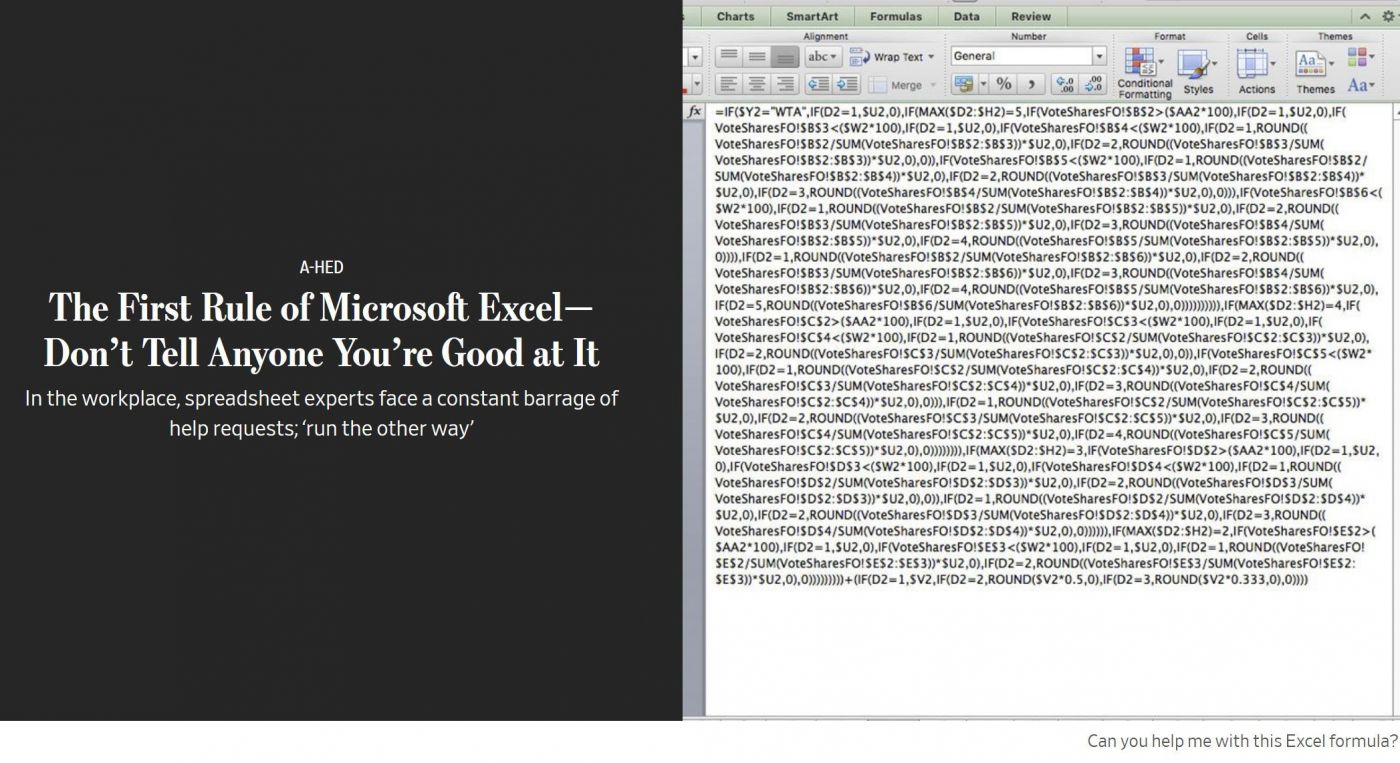This screenshot has height=763, width=1400.
Task: Click the fx insert function icon
Action: click(x=694, y=112)
